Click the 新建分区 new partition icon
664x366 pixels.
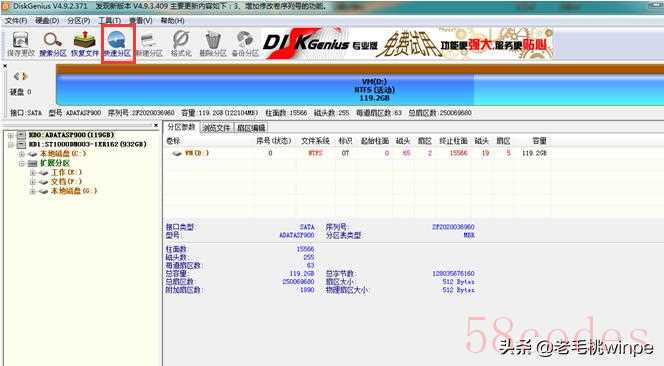[x=149, y=44]
